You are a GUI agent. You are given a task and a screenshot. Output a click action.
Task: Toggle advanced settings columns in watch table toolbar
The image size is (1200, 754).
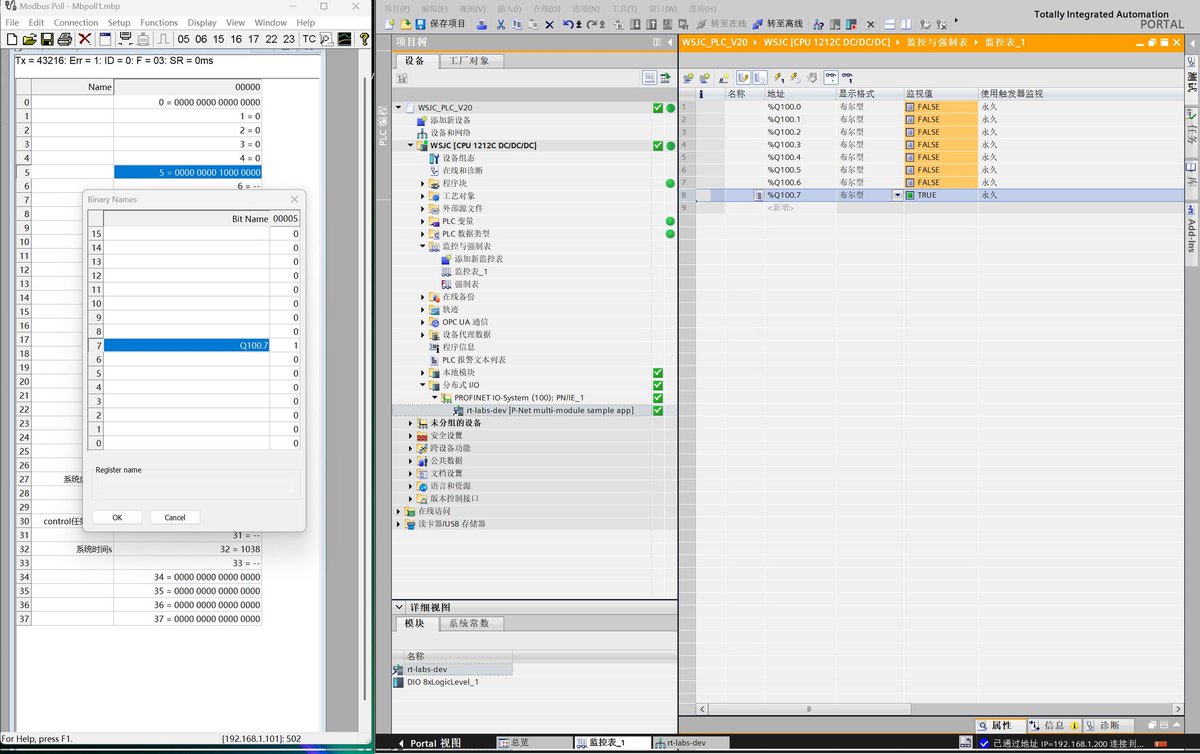[x=760, y=77]
